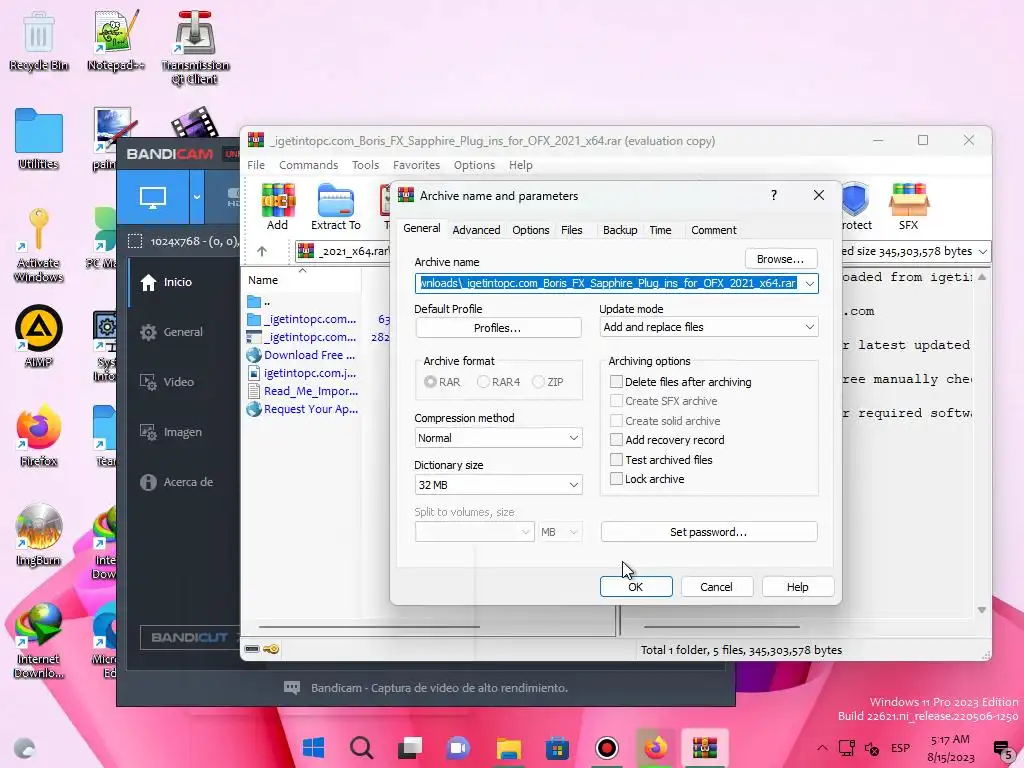This screenshot has width=1024, height=768.
Task: Click the Name column header in WinRAR
Action: coord(263,280)
